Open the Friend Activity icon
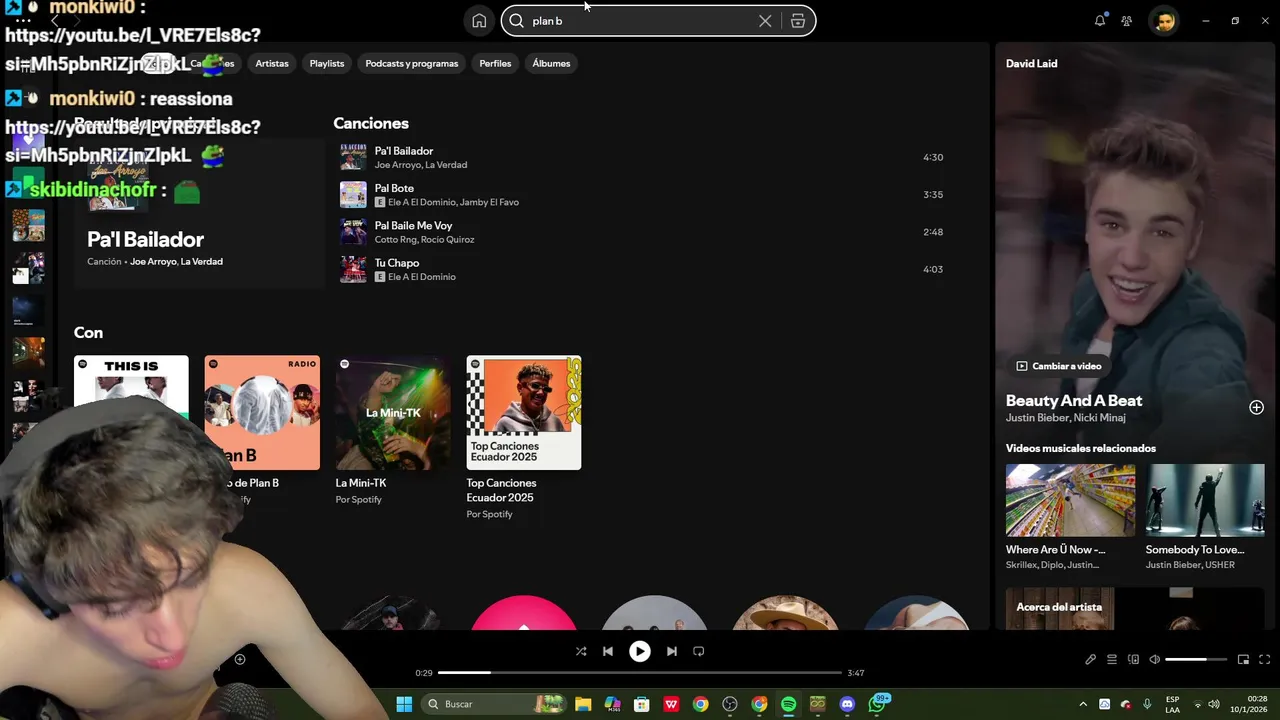1280x720 pixels. coord(1127,20)
